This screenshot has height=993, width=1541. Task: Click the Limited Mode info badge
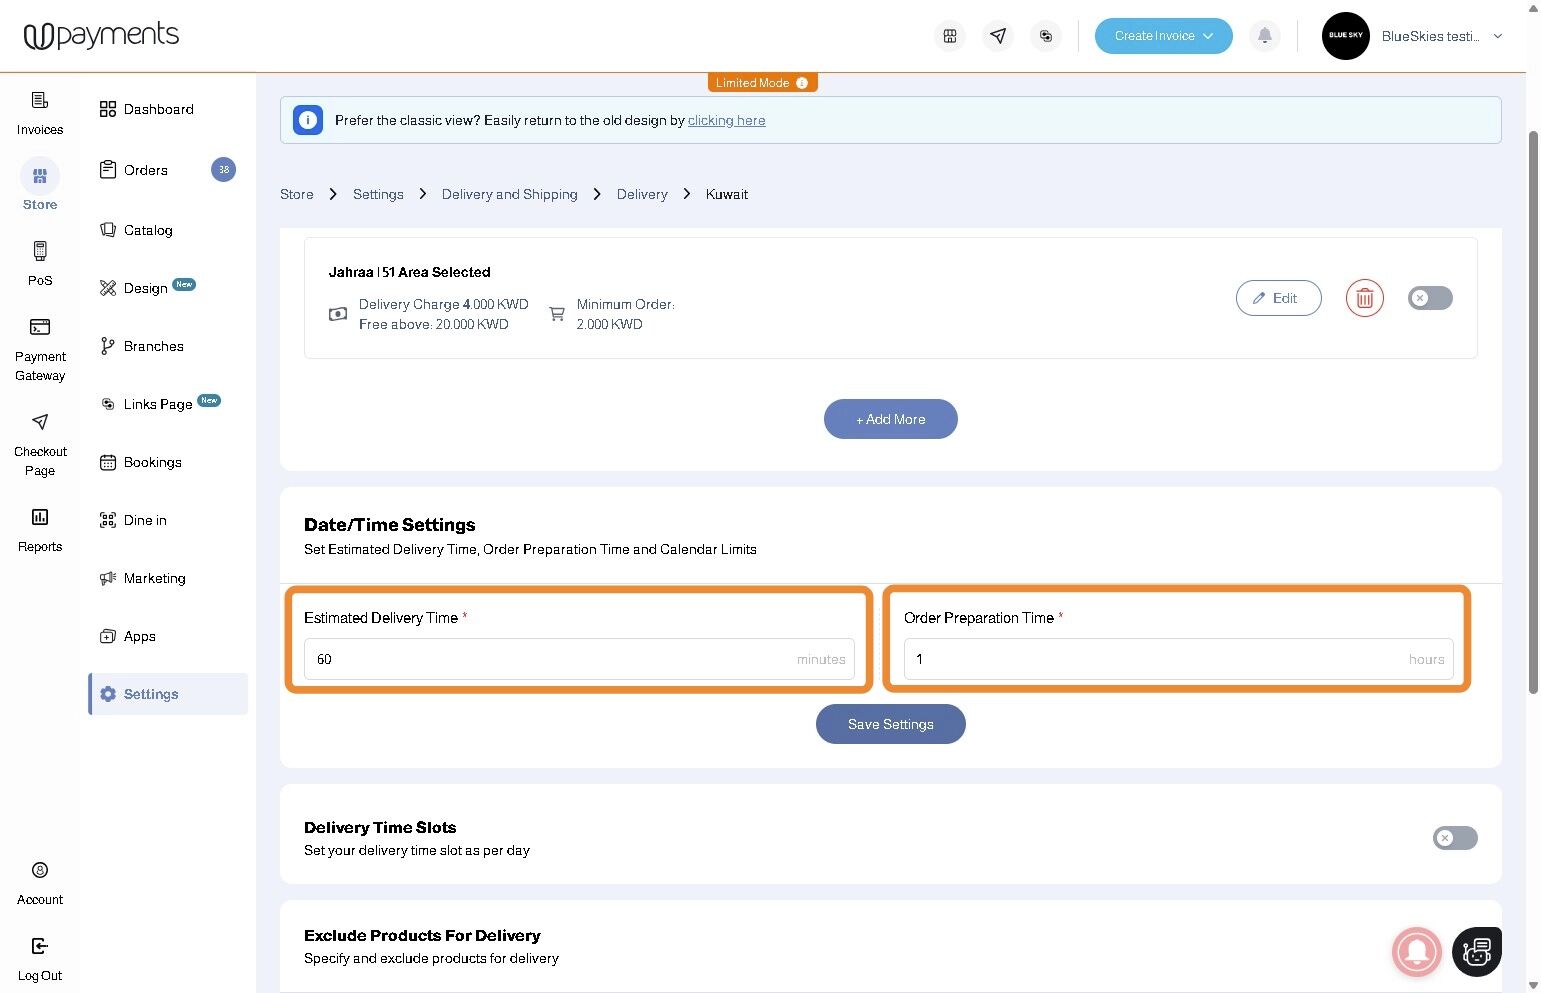[x=763, y=83]
